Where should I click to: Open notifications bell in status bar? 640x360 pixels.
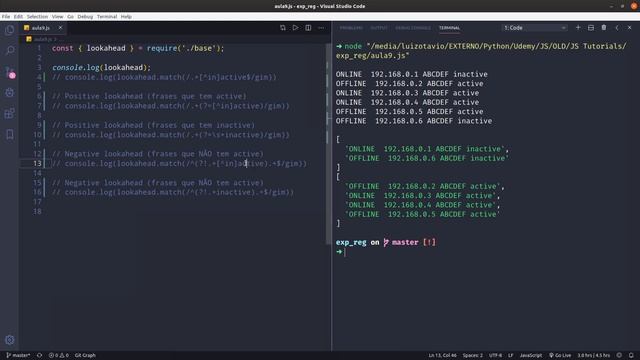click(x=631, y=356)
